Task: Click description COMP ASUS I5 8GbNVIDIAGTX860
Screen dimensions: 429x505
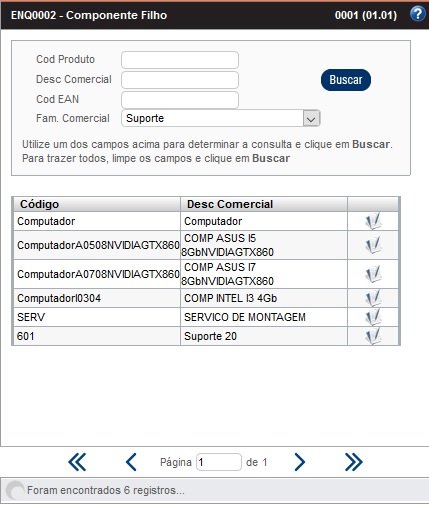Action: point(264,245)
